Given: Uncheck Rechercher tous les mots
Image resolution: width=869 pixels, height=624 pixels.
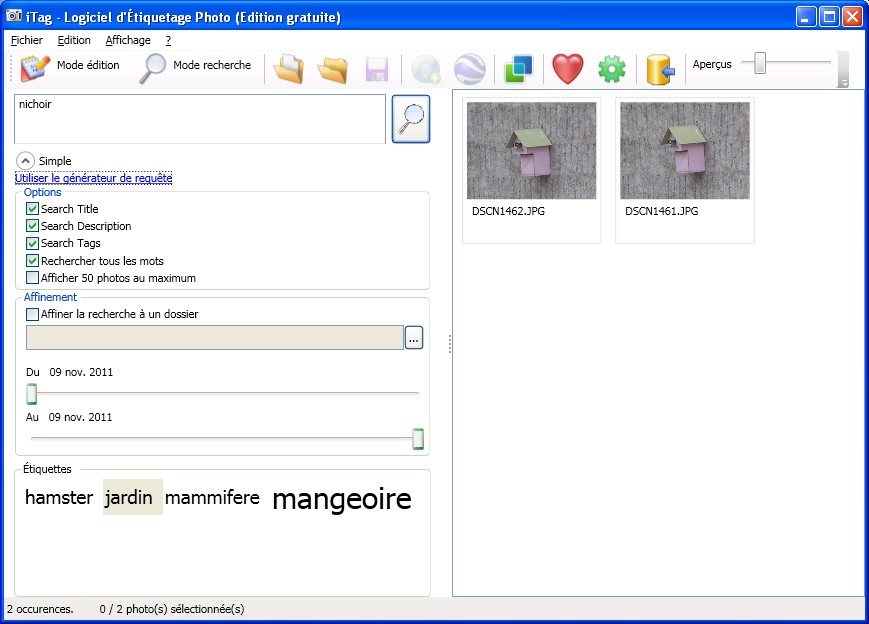Looking at the screenshot, I should pos(33,260).
